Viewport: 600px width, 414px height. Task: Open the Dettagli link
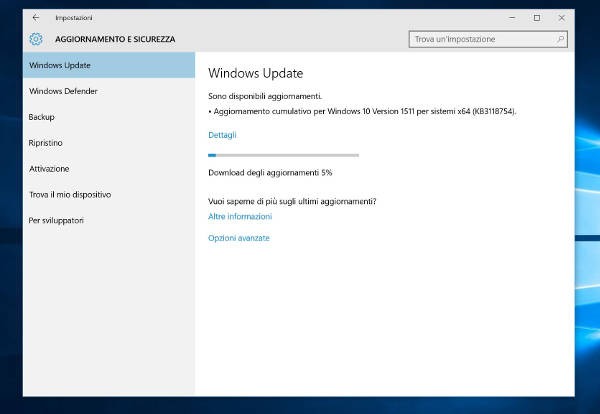[222, 135]
